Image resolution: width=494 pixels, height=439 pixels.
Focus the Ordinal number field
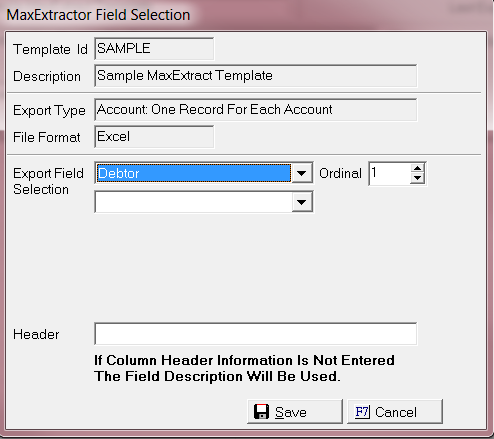click(x=390, y=173)
